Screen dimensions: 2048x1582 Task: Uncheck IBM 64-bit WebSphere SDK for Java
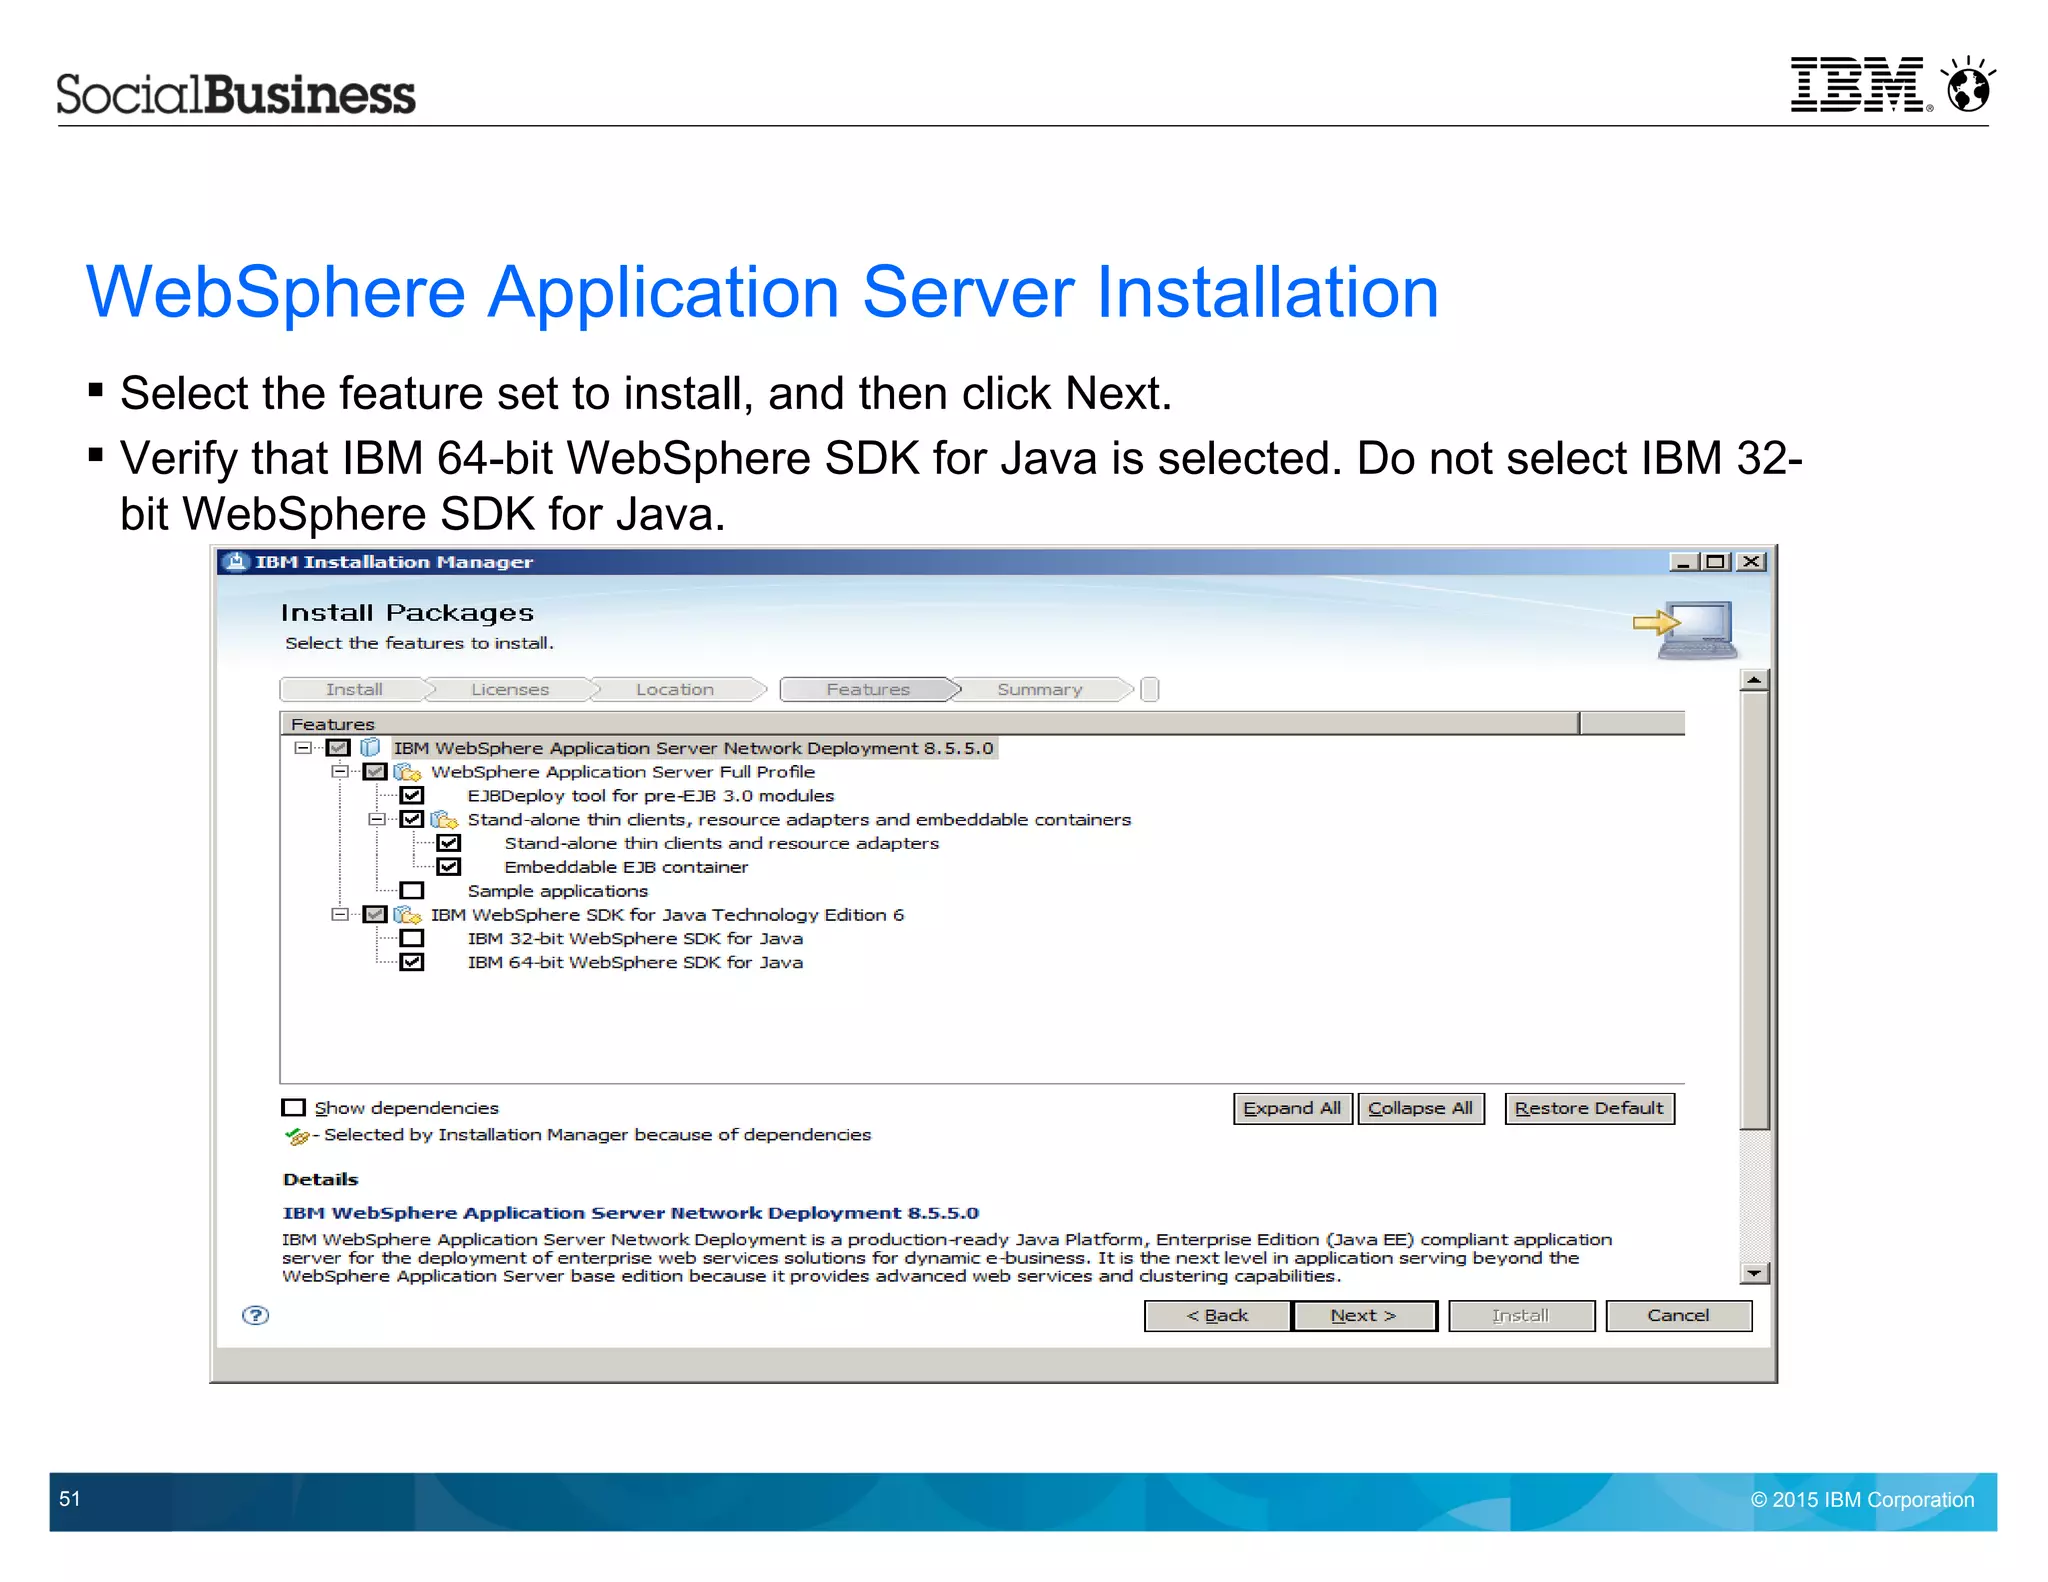pyautogui.click(x=412, y=962)
